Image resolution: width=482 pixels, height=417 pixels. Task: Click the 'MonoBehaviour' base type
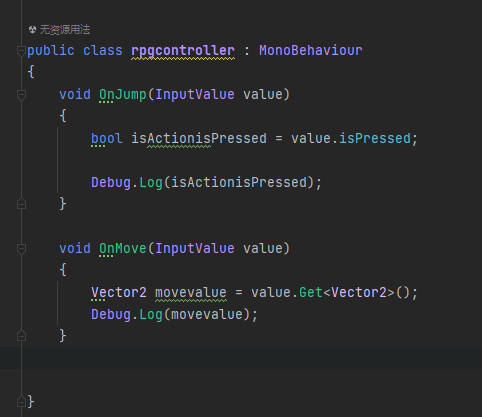311,51
